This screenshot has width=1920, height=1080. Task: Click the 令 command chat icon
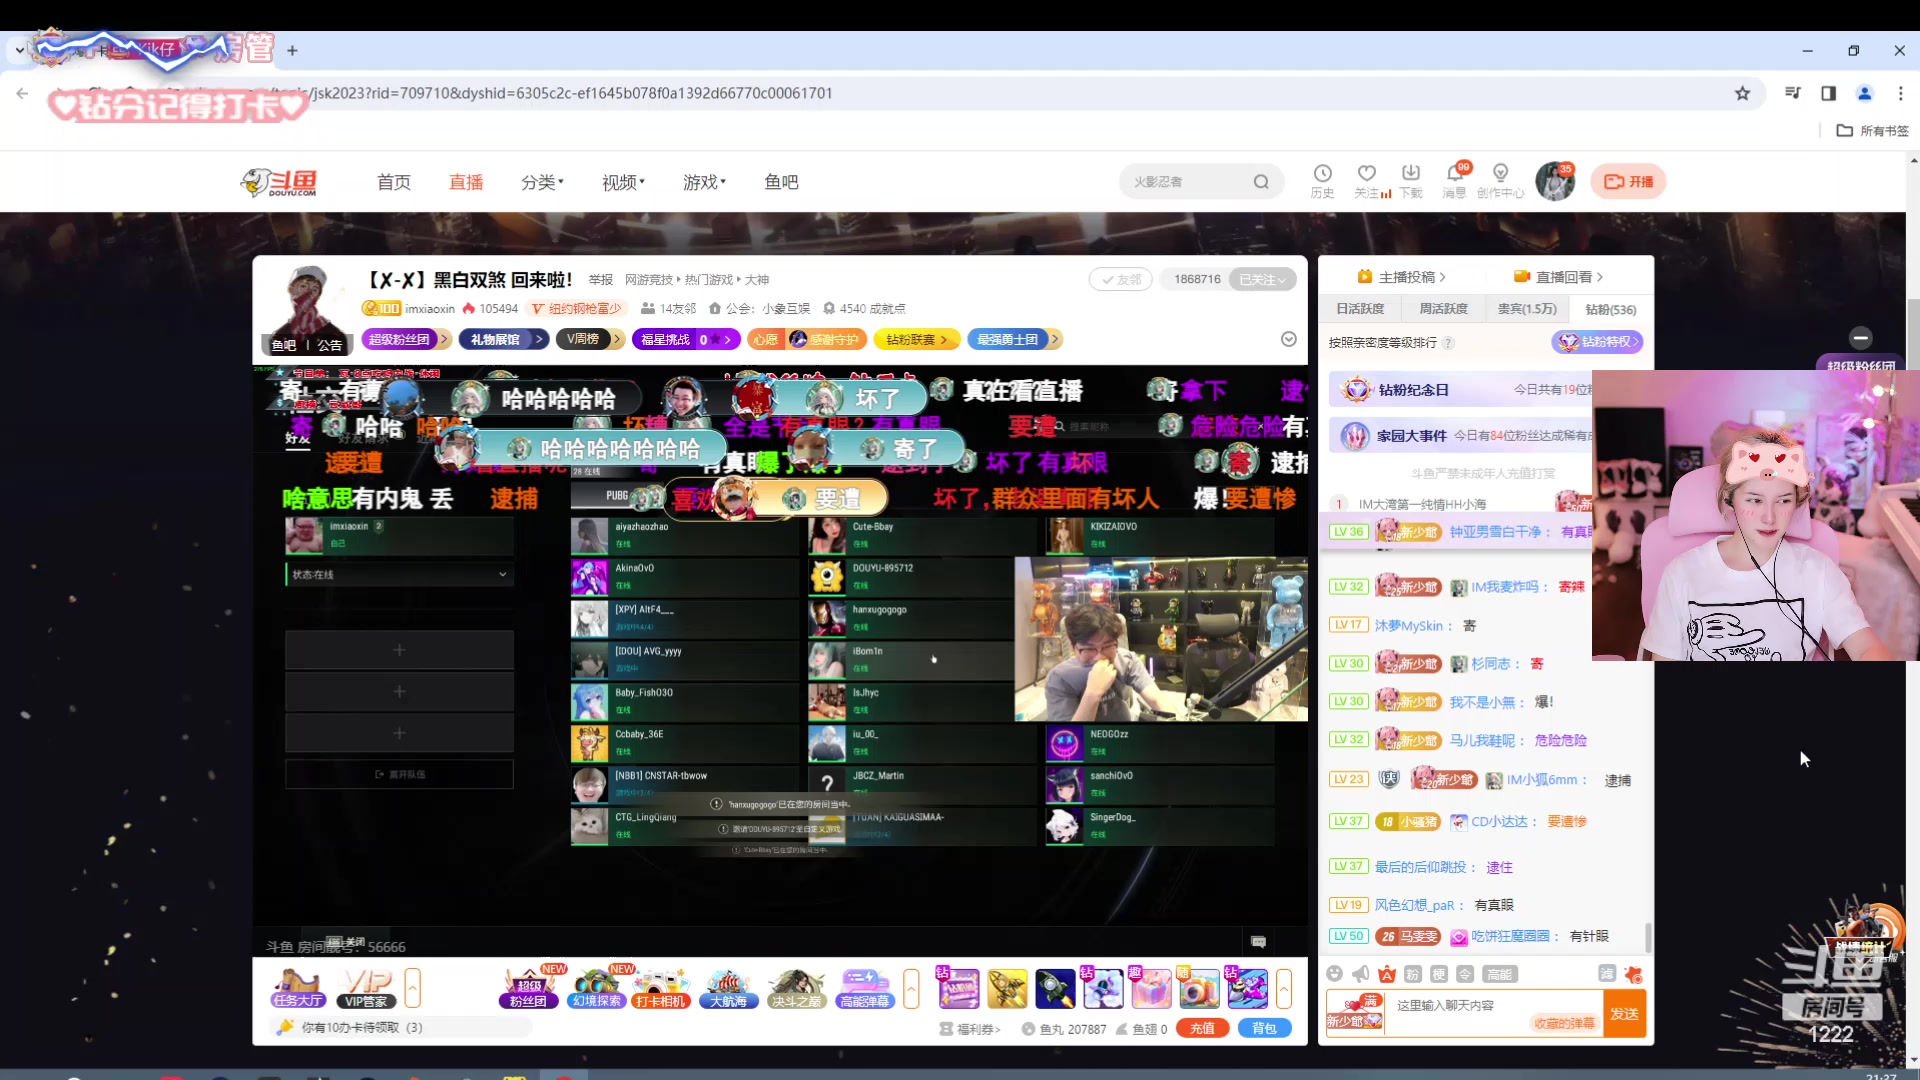coord(1465,974)
